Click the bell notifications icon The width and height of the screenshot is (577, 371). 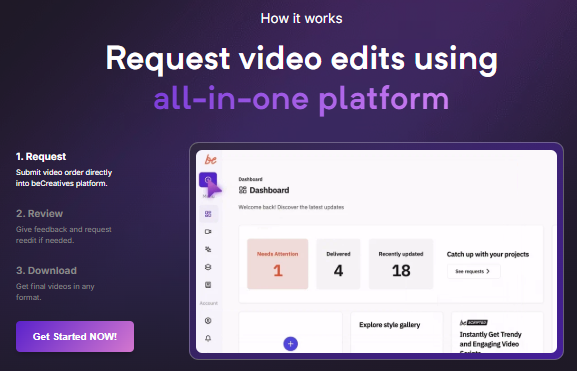208,338
